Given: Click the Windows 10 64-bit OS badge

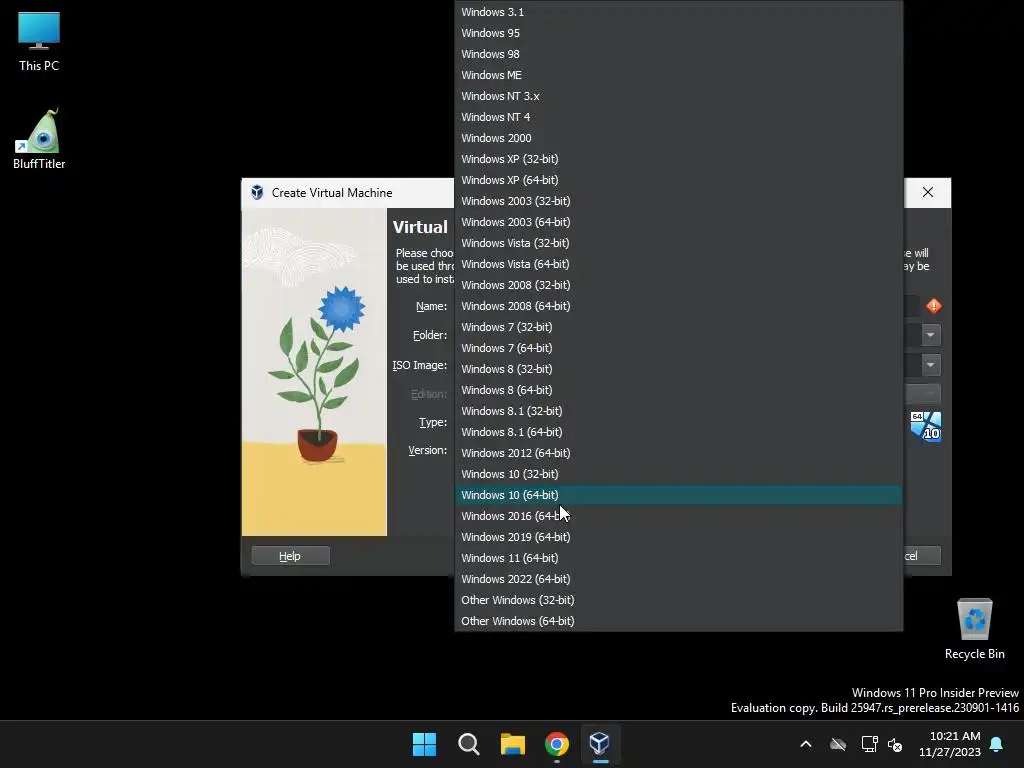Looking at the screenshot, I should tap(925, 426).
